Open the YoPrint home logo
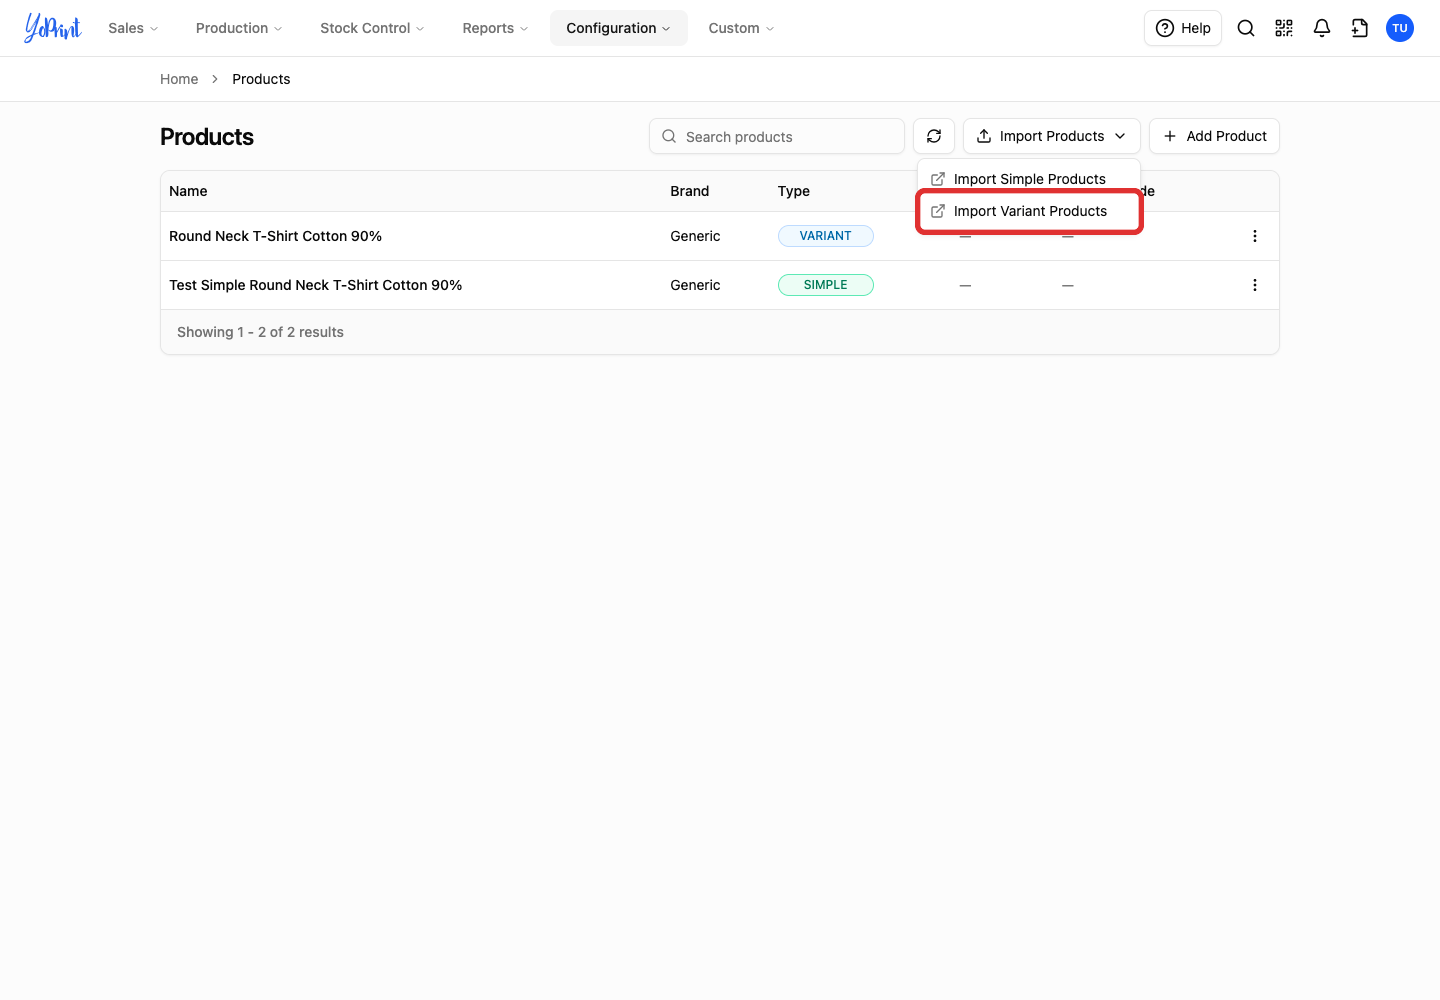Screen dimensions: 1440x1000 click(x=53, y=28)
